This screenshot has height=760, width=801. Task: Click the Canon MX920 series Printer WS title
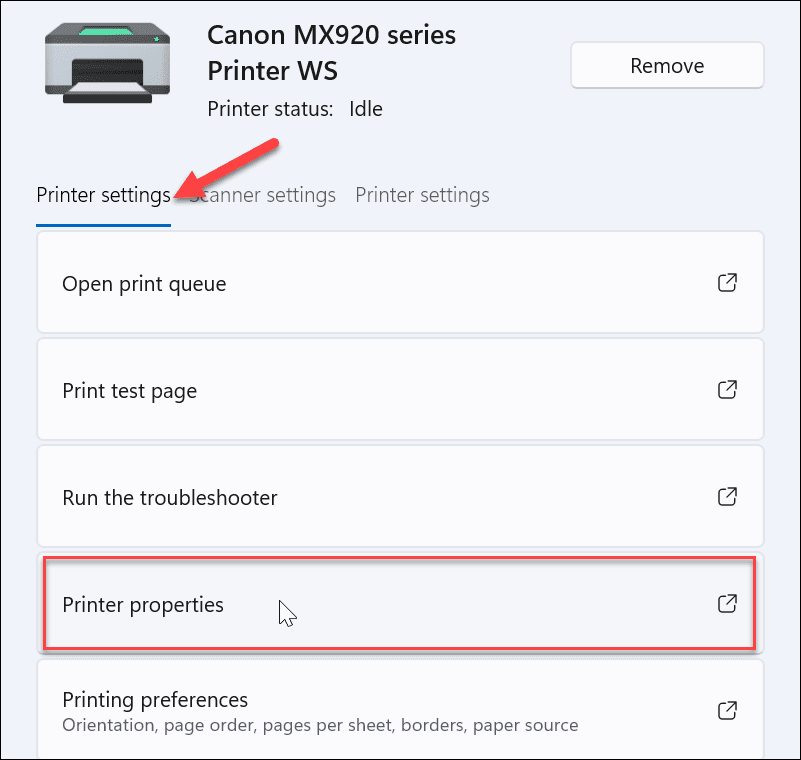click(331, 52)
